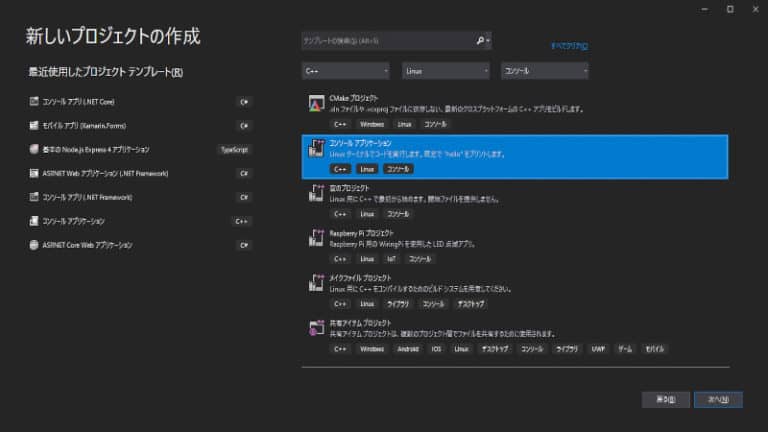Image resolution: width=768 pixels, height=432 pixels.
Task: Click ゲーム tag under 共有アイテム プロジェクト
Action: coord(625,349)
